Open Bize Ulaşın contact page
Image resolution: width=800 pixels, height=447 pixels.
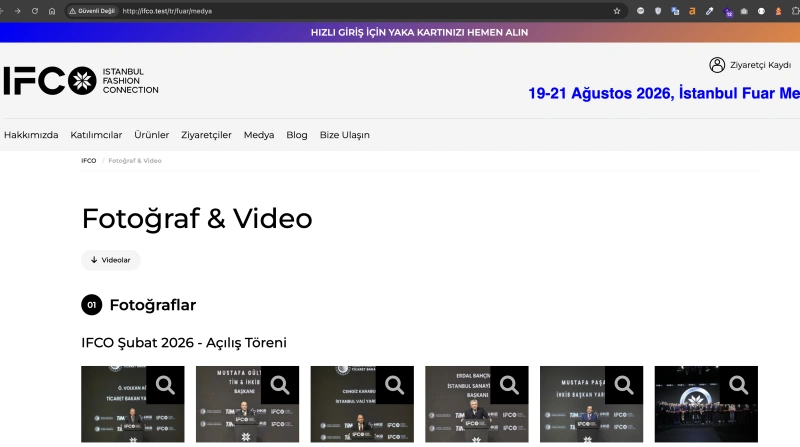344,135
